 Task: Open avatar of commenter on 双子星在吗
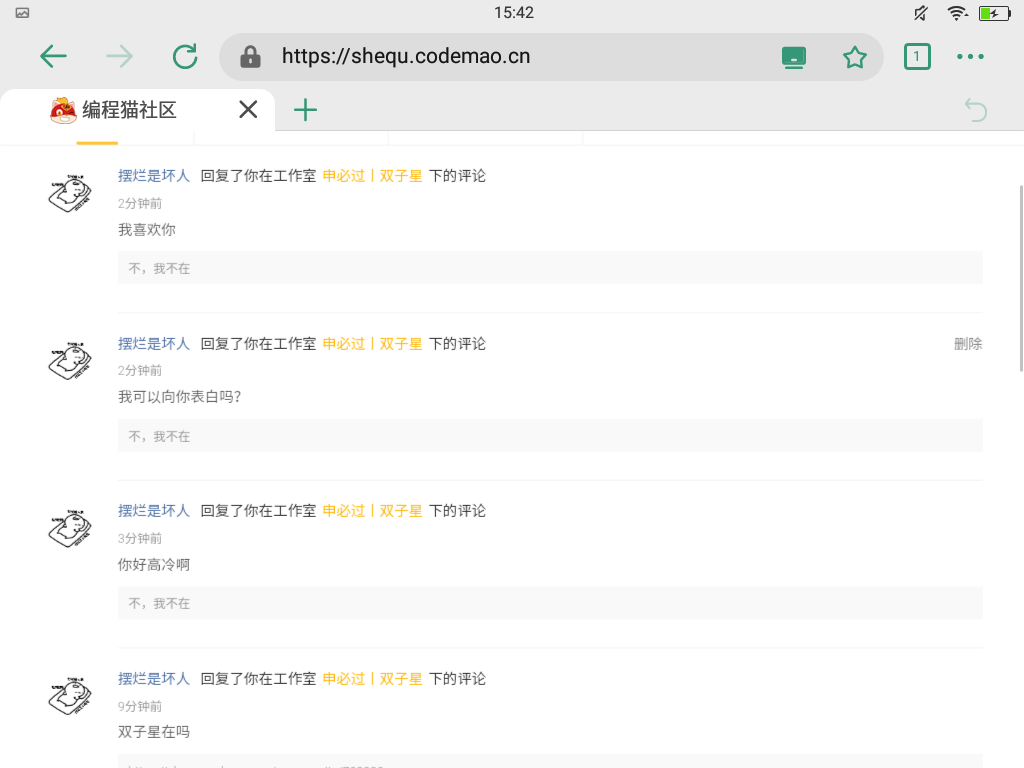[70, 696]
